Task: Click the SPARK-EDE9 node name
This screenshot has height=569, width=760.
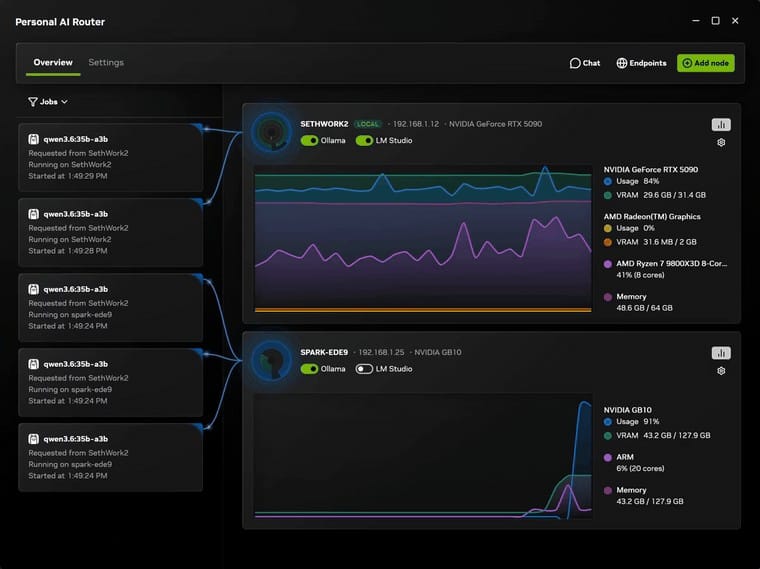Action: [324, 352]
